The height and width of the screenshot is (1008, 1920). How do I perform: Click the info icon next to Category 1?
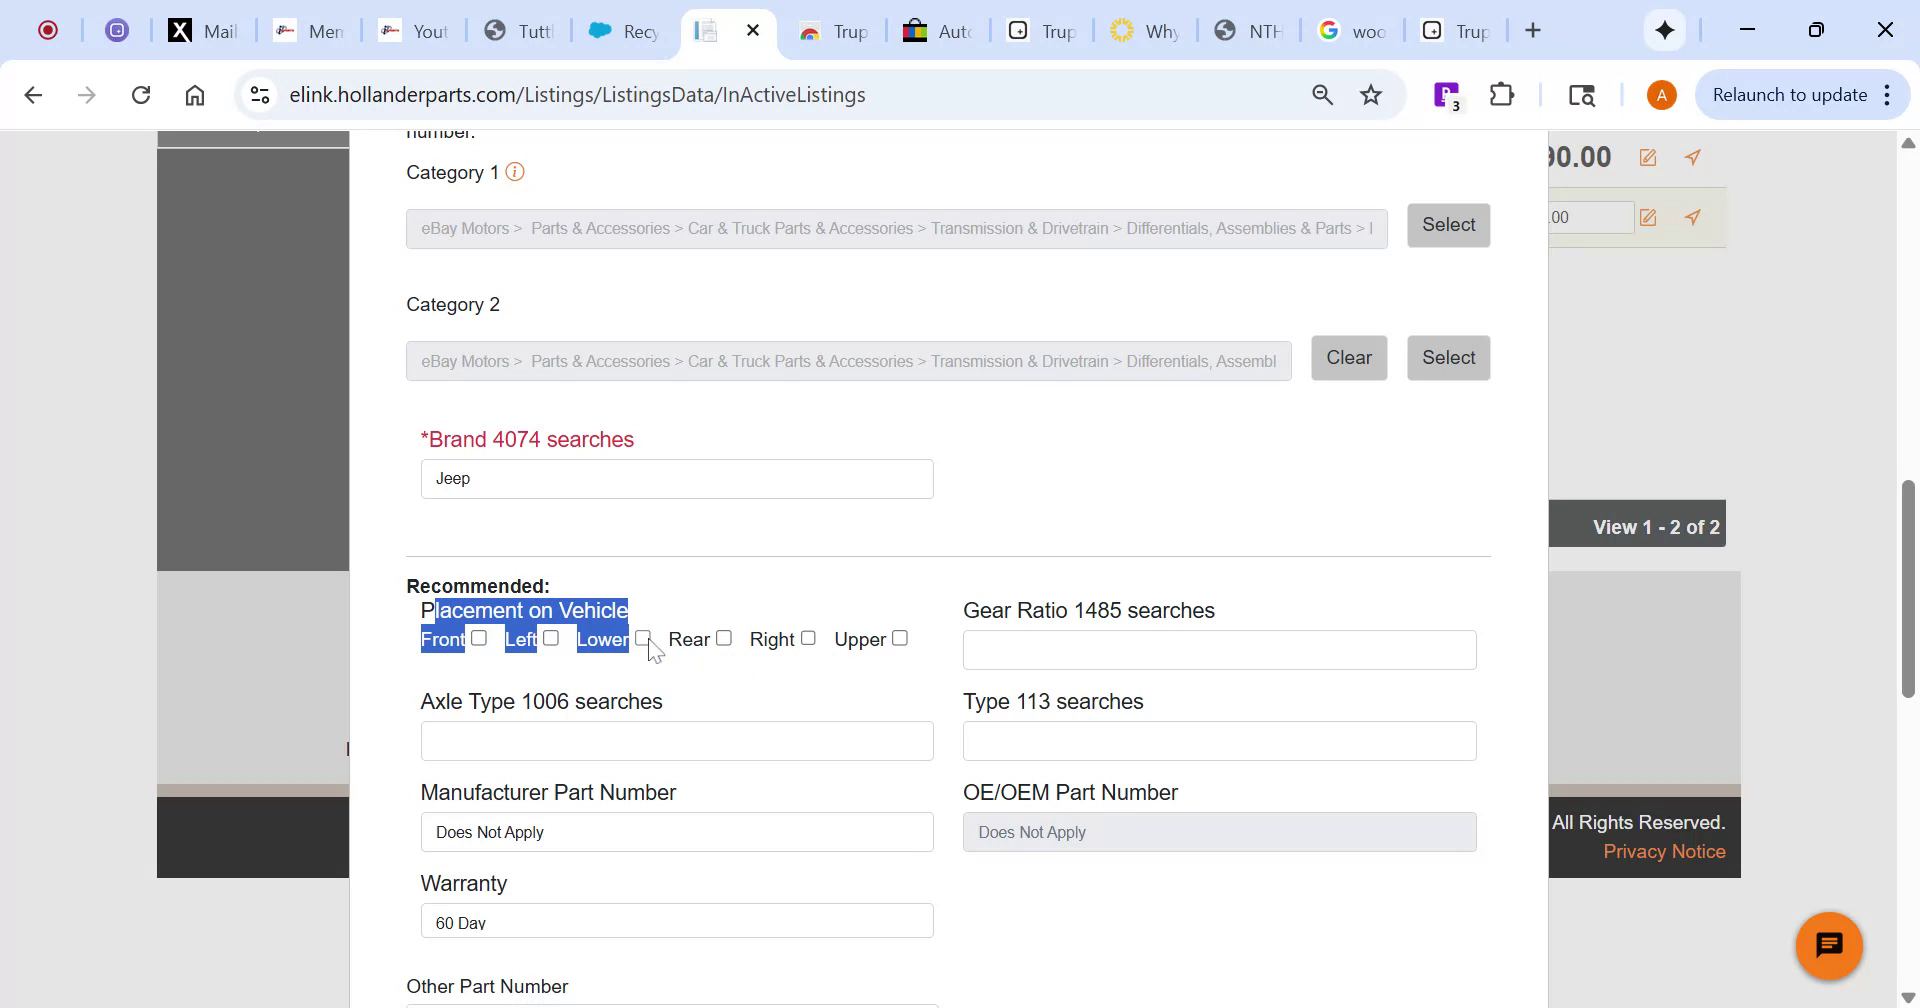pyautogui.click(x=515, y=172)
